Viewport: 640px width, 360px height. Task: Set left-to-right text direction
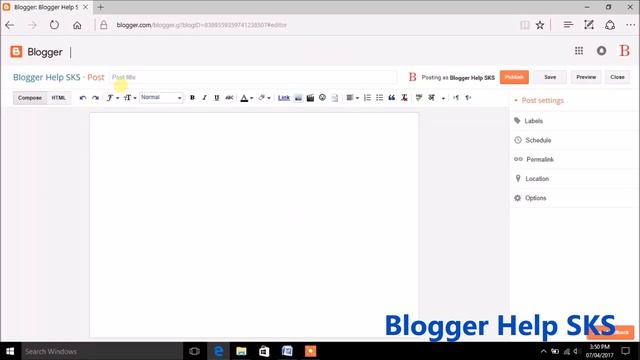(456, 98)
